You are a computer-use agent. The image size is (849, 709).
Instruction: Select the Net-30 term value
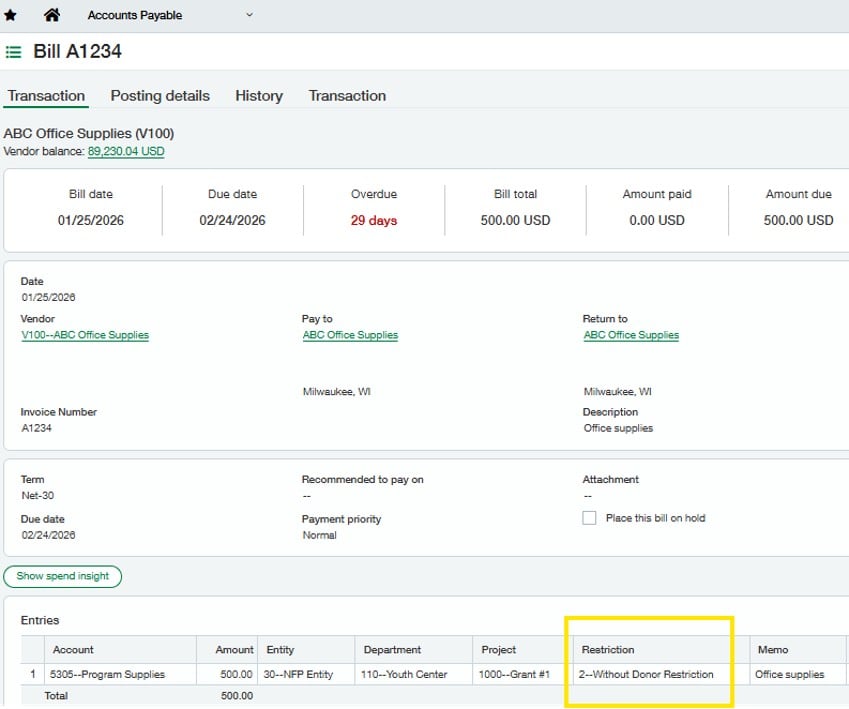(x=37, y=496)
